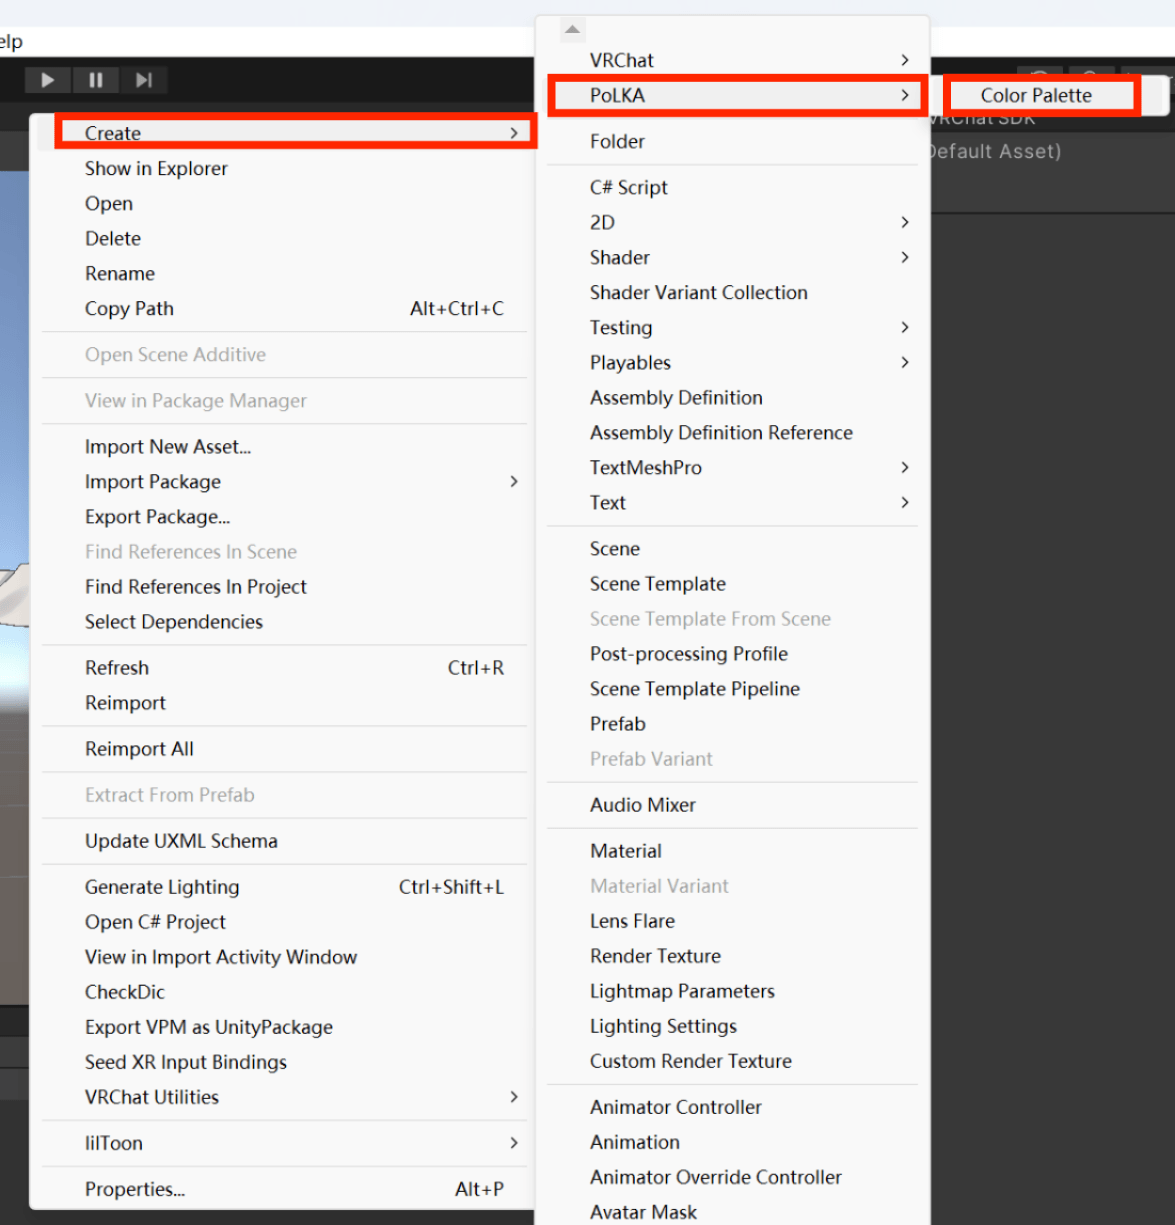Viewport: 1175px width, 1225px height.
Task: Expand the PoLKA submenu
Action: coord(735,96)
